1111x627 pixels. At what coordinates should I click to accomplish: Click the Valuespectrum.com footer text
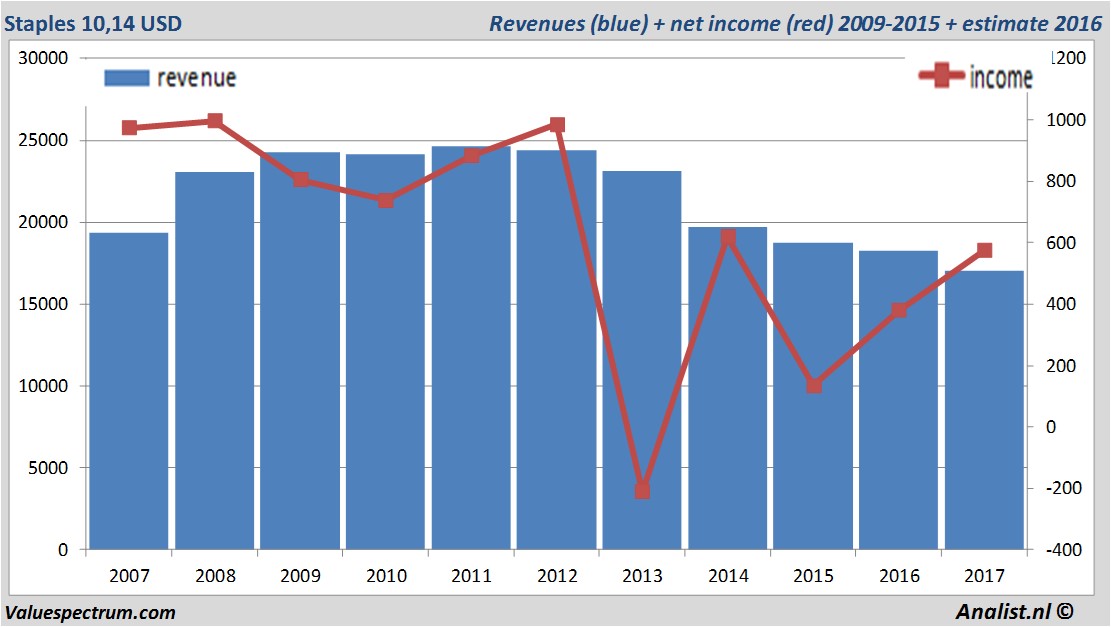(90, 613)
